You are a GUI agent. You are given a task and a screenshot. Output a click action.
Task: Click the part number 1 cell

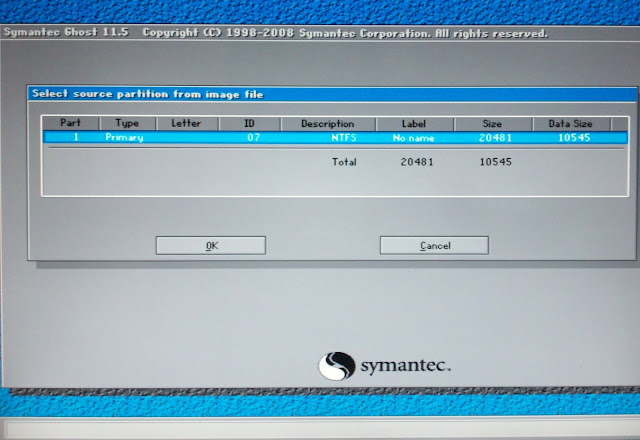point(76,137)
